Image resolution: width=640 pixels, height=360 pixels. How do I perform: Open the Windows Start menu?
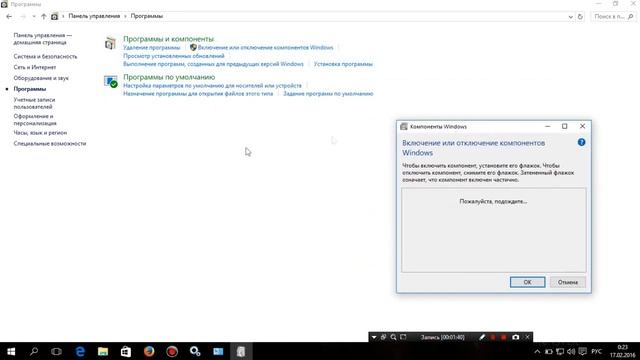click(11, 351)
